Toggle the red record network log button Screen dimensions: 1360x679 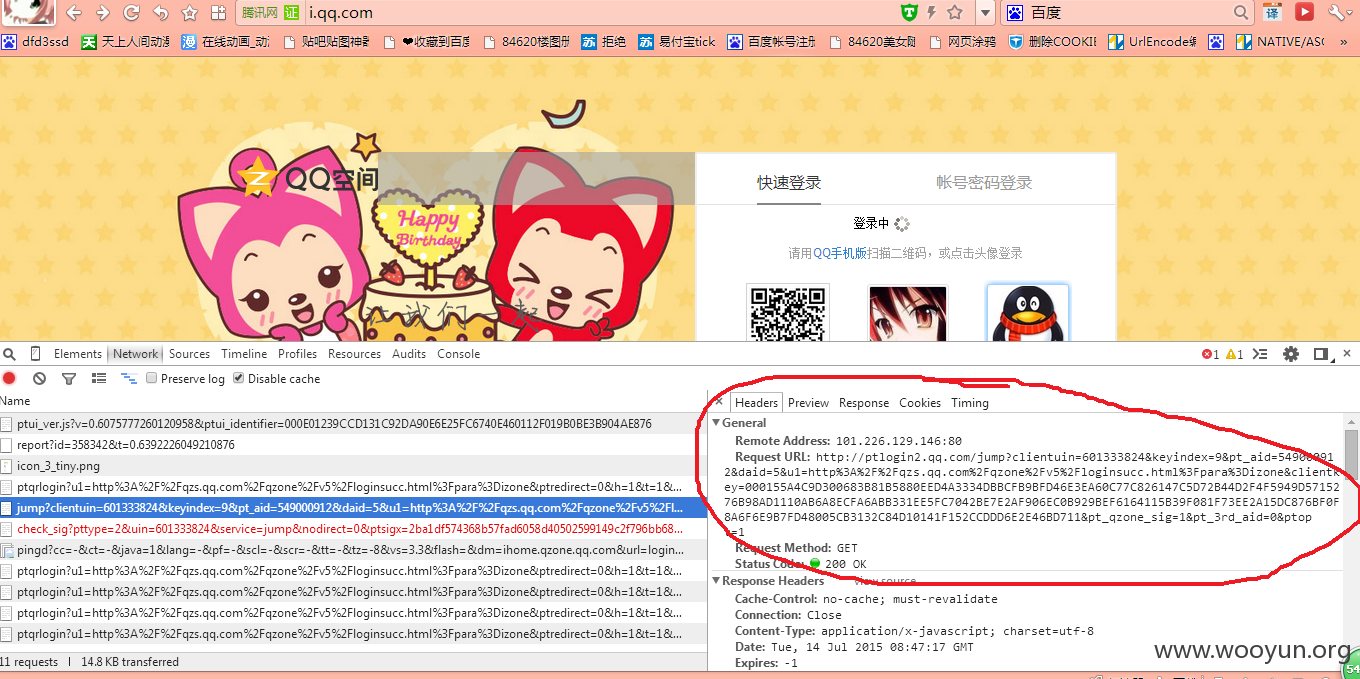(9, 378)
